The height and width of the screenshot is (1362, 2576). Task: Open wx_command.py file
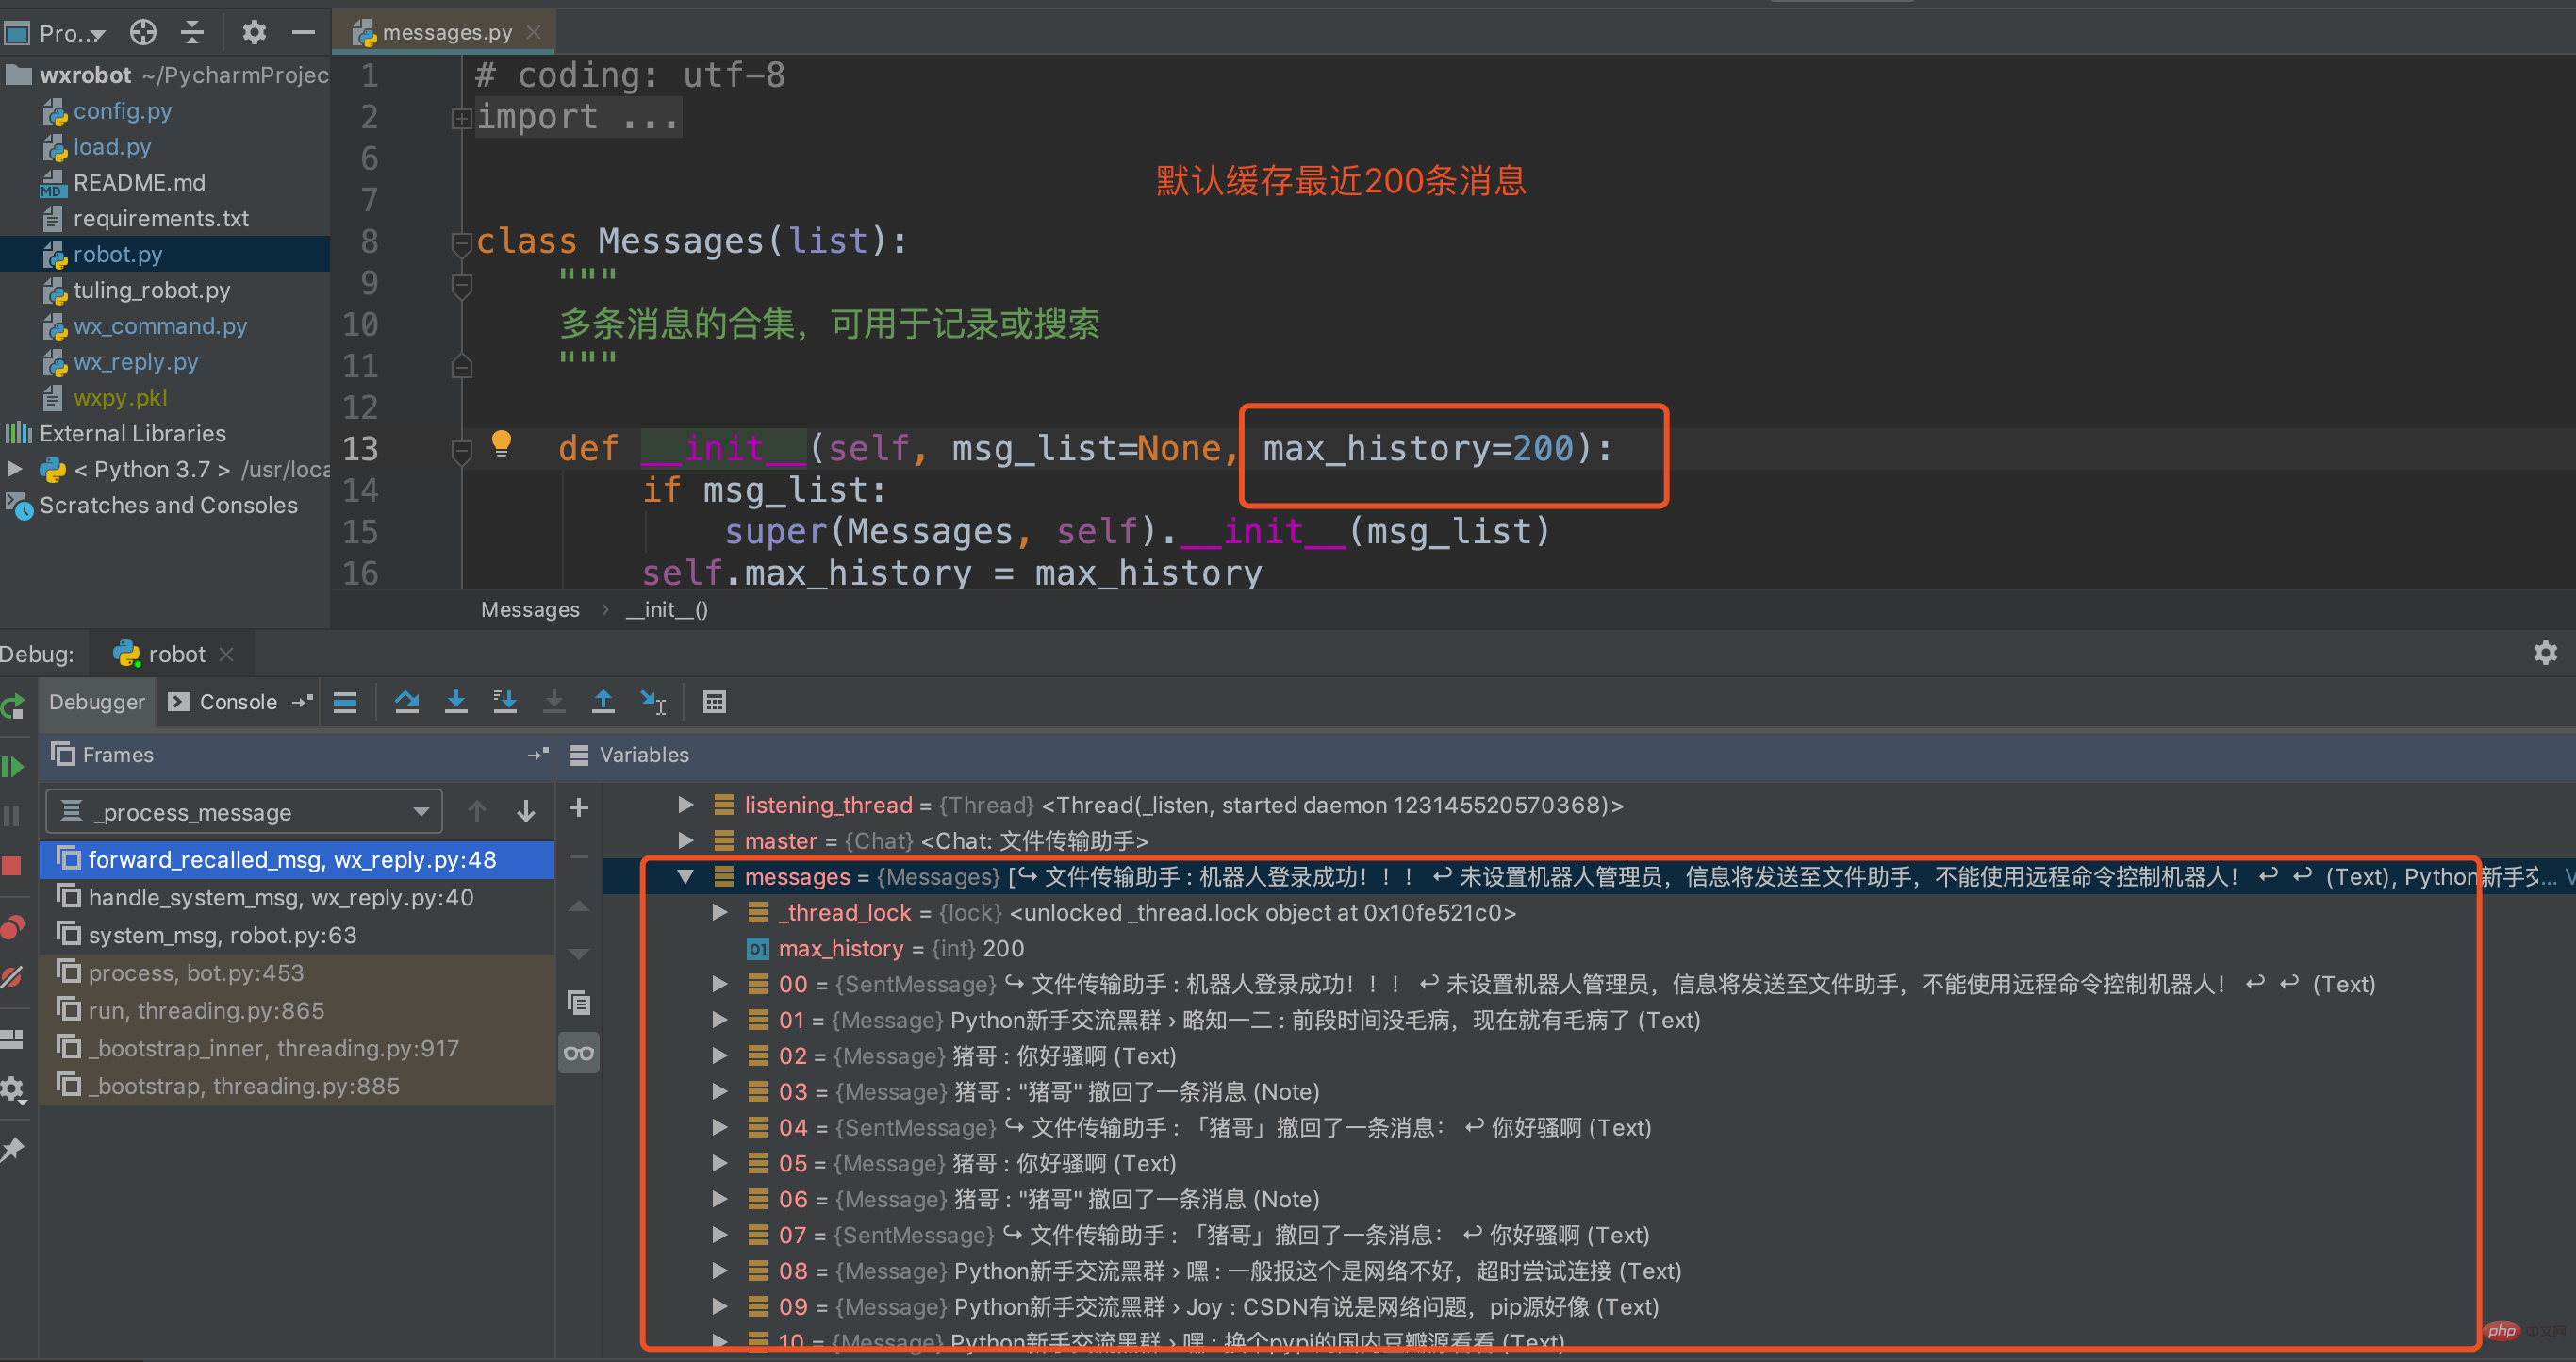pyautogui.click(x=160, y=326)
